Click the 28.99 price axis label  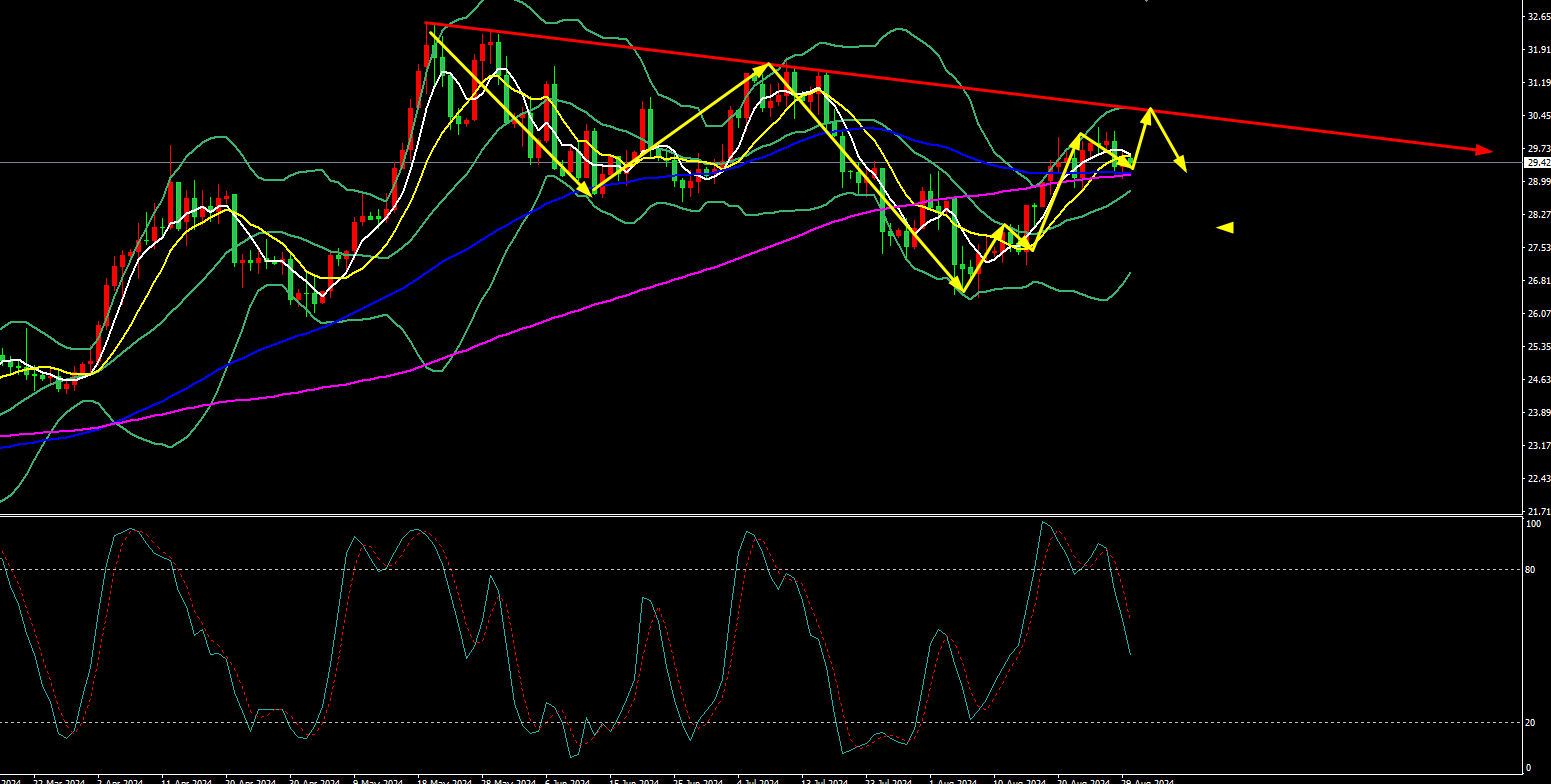1538,181
